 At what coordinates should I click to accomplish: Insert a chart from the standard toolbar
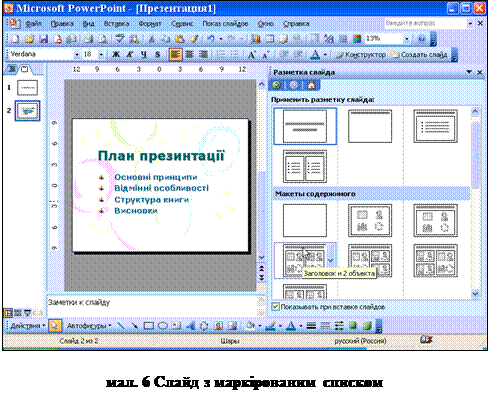coord(256,39)
